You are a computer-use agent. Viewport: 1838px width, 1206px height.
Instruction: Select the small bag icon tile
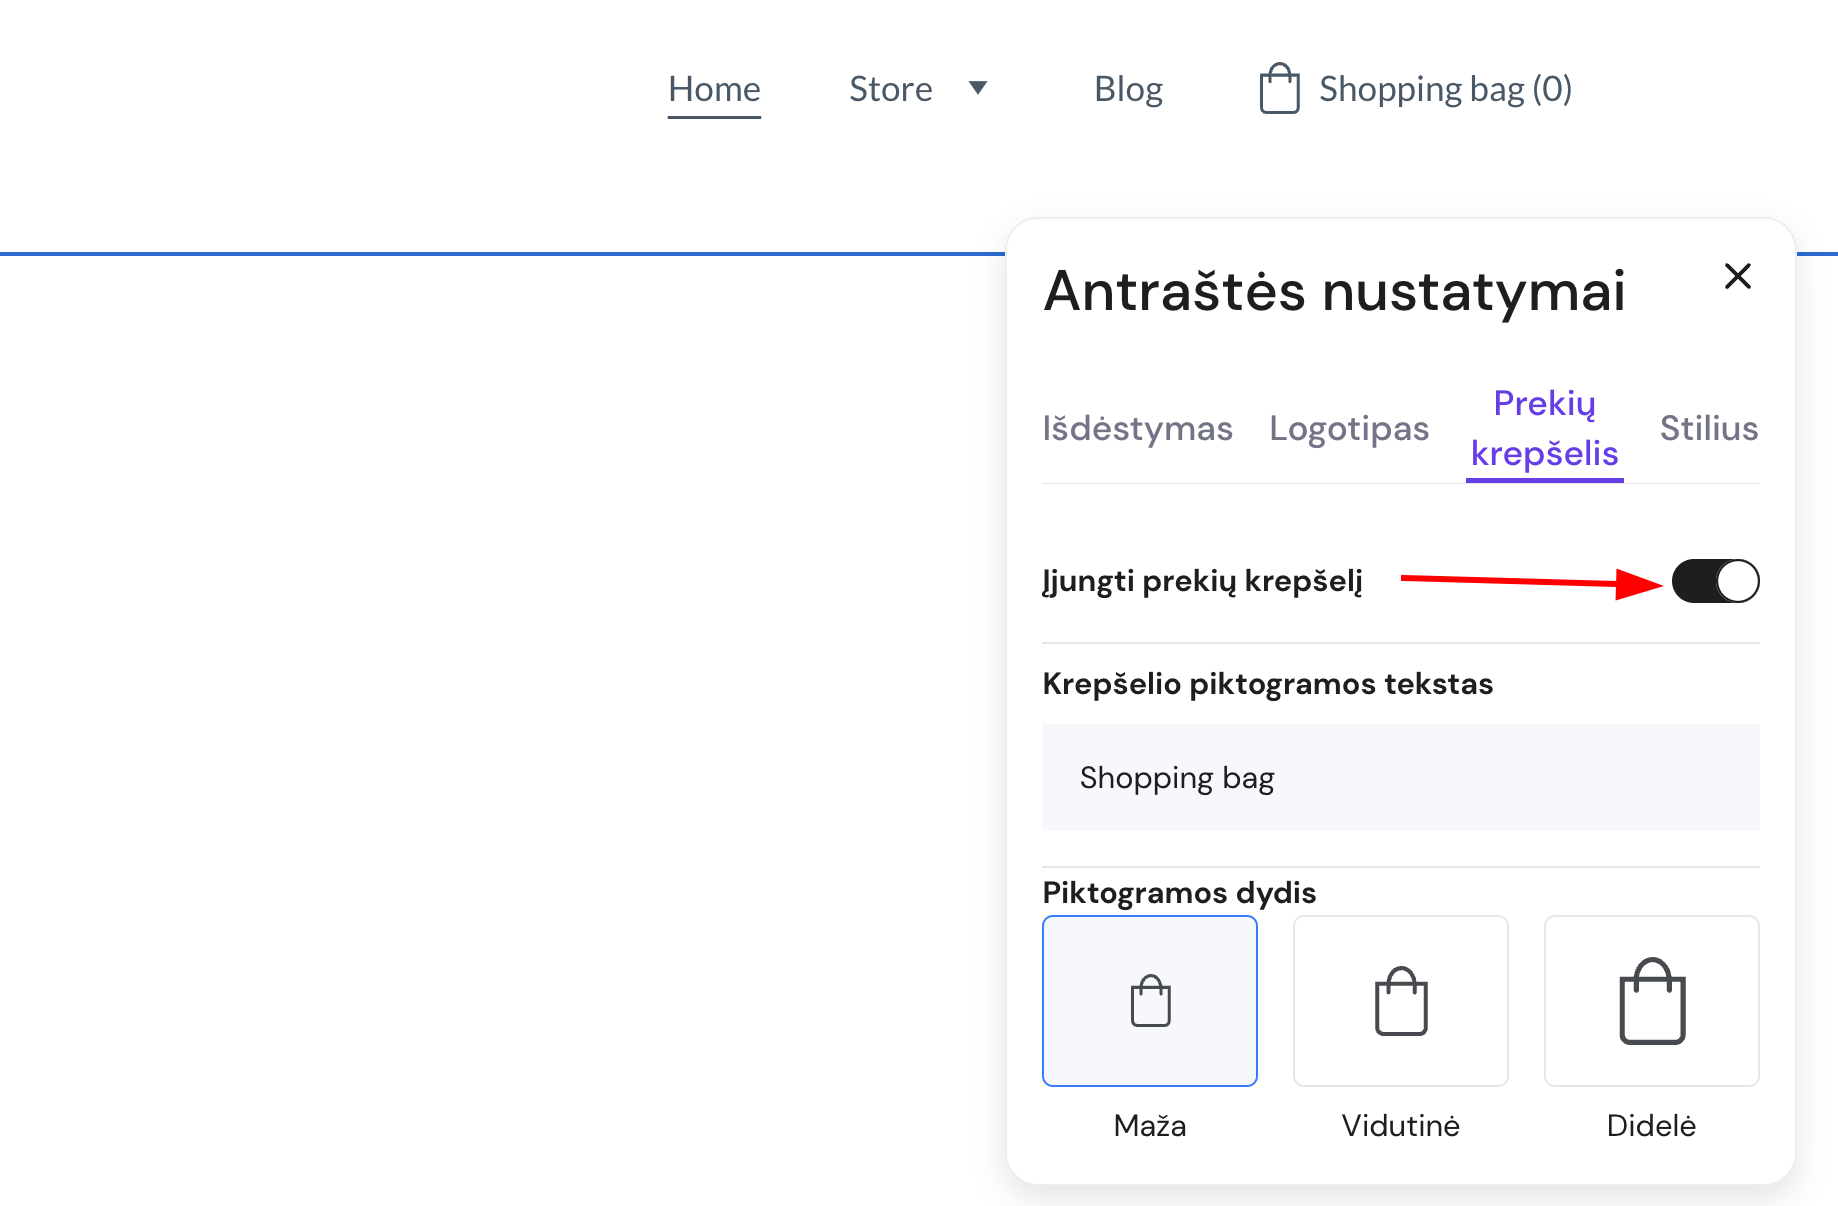[1149, 1001]
